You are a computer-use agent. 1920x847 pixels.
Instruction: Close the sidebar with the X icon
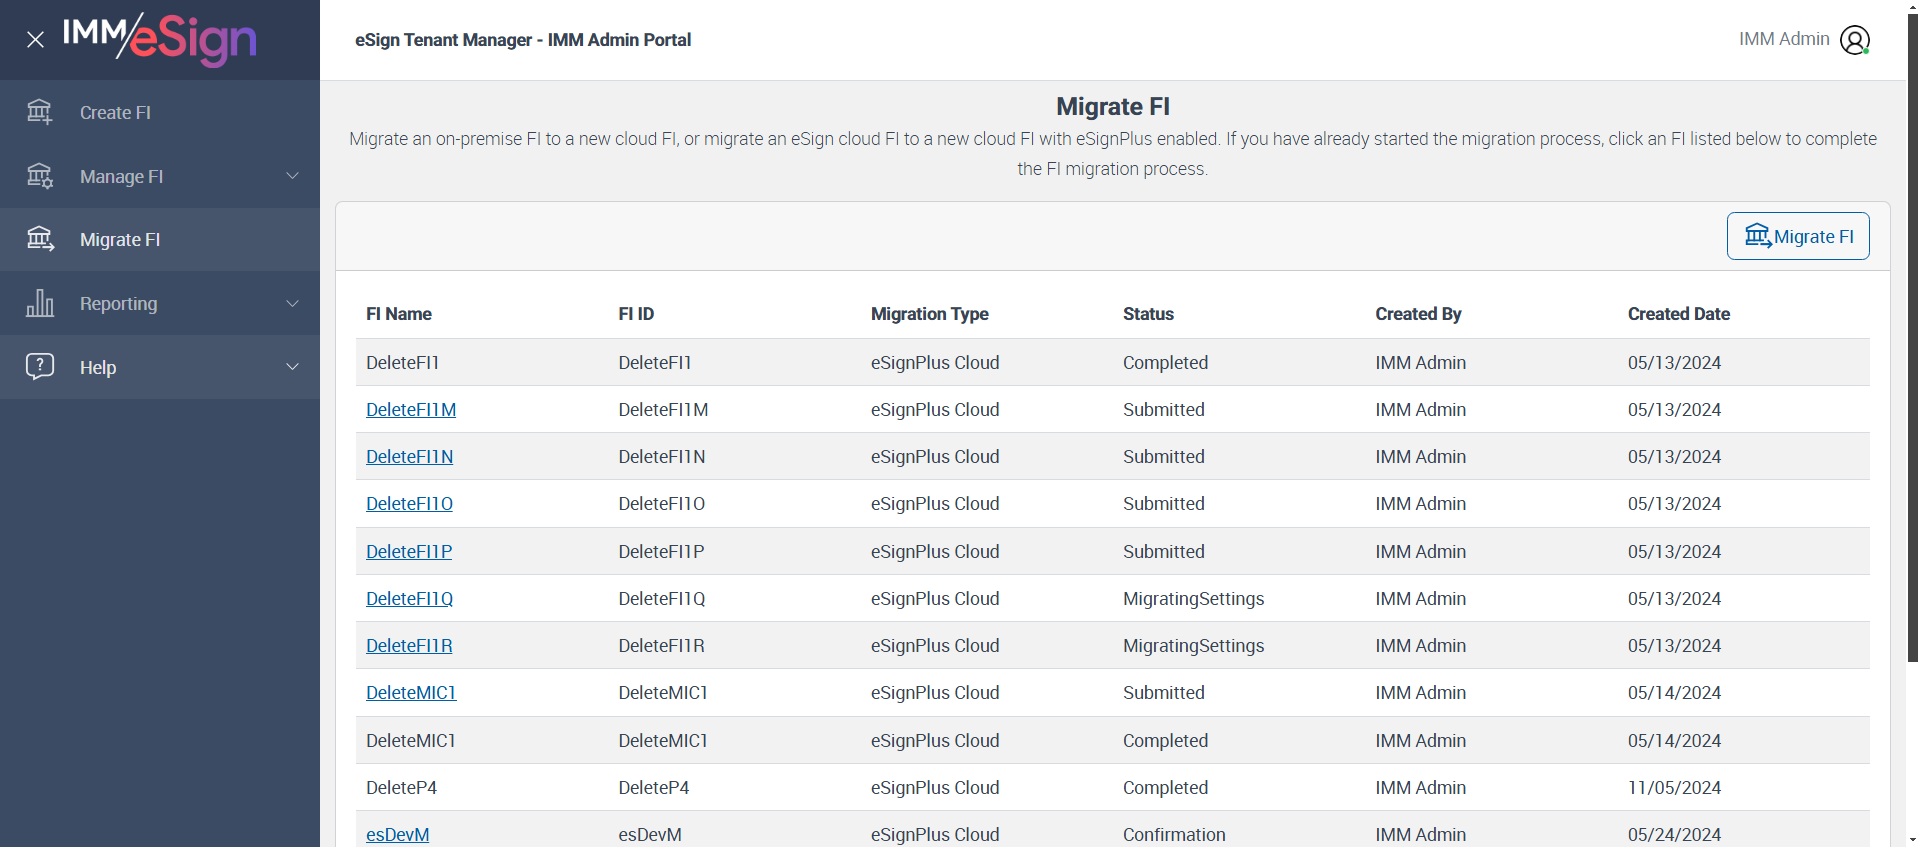[x=35, y=40]
